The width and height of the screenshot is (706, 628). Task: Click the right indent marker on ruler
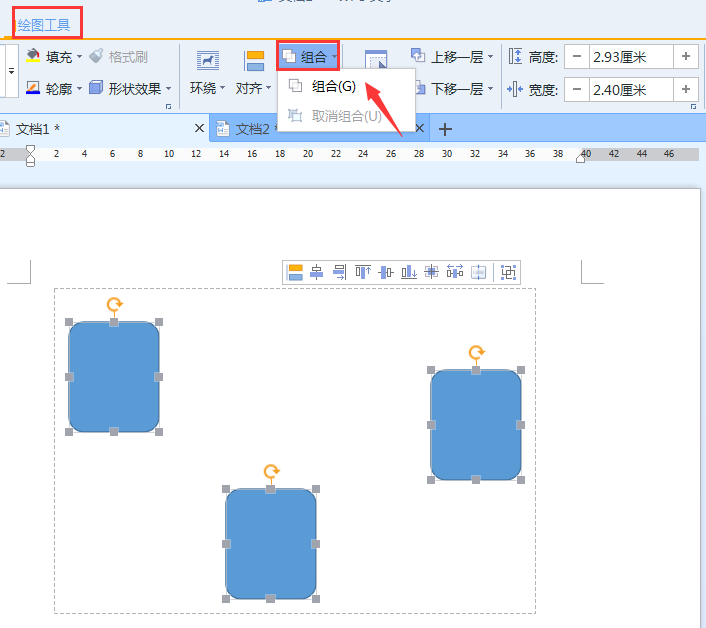pos(581,157)
